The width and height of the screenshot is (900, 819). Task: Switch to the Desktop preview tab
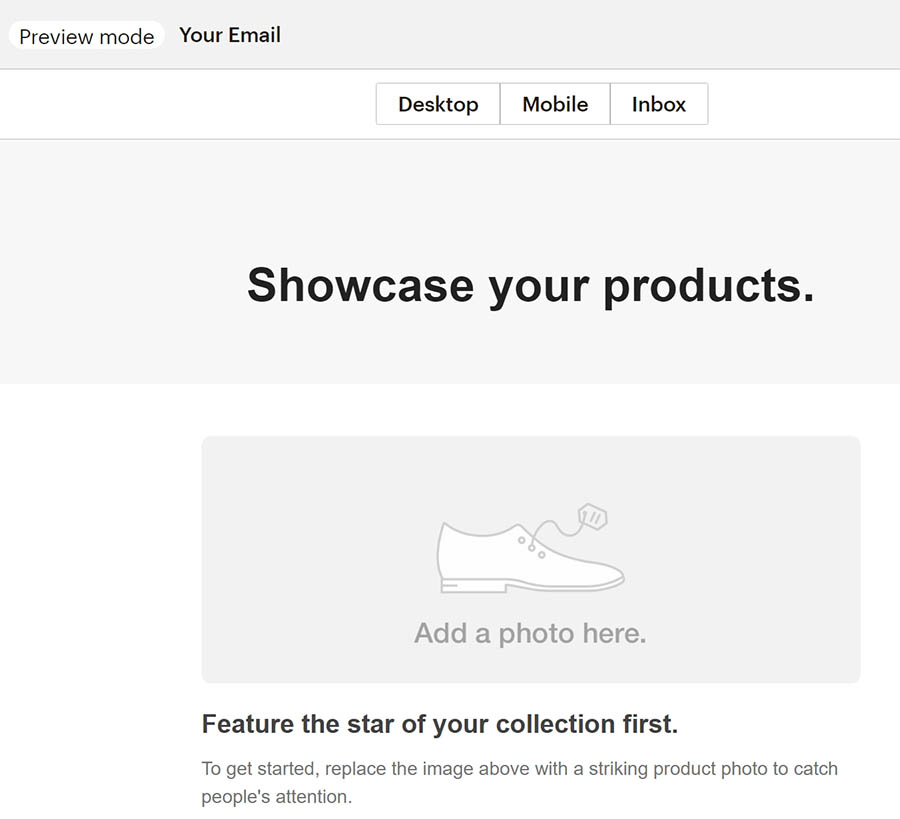pos(438,104)
